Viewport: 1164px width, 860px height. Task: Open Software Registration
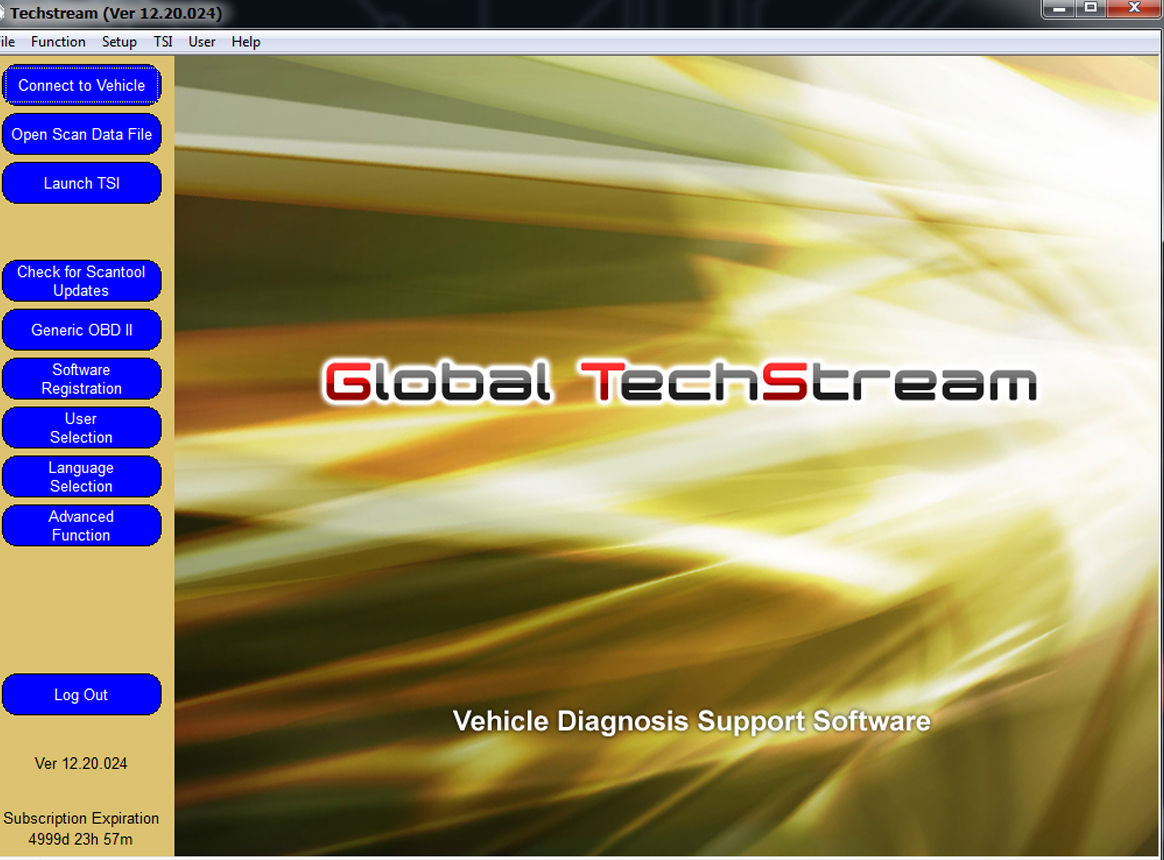82,379
